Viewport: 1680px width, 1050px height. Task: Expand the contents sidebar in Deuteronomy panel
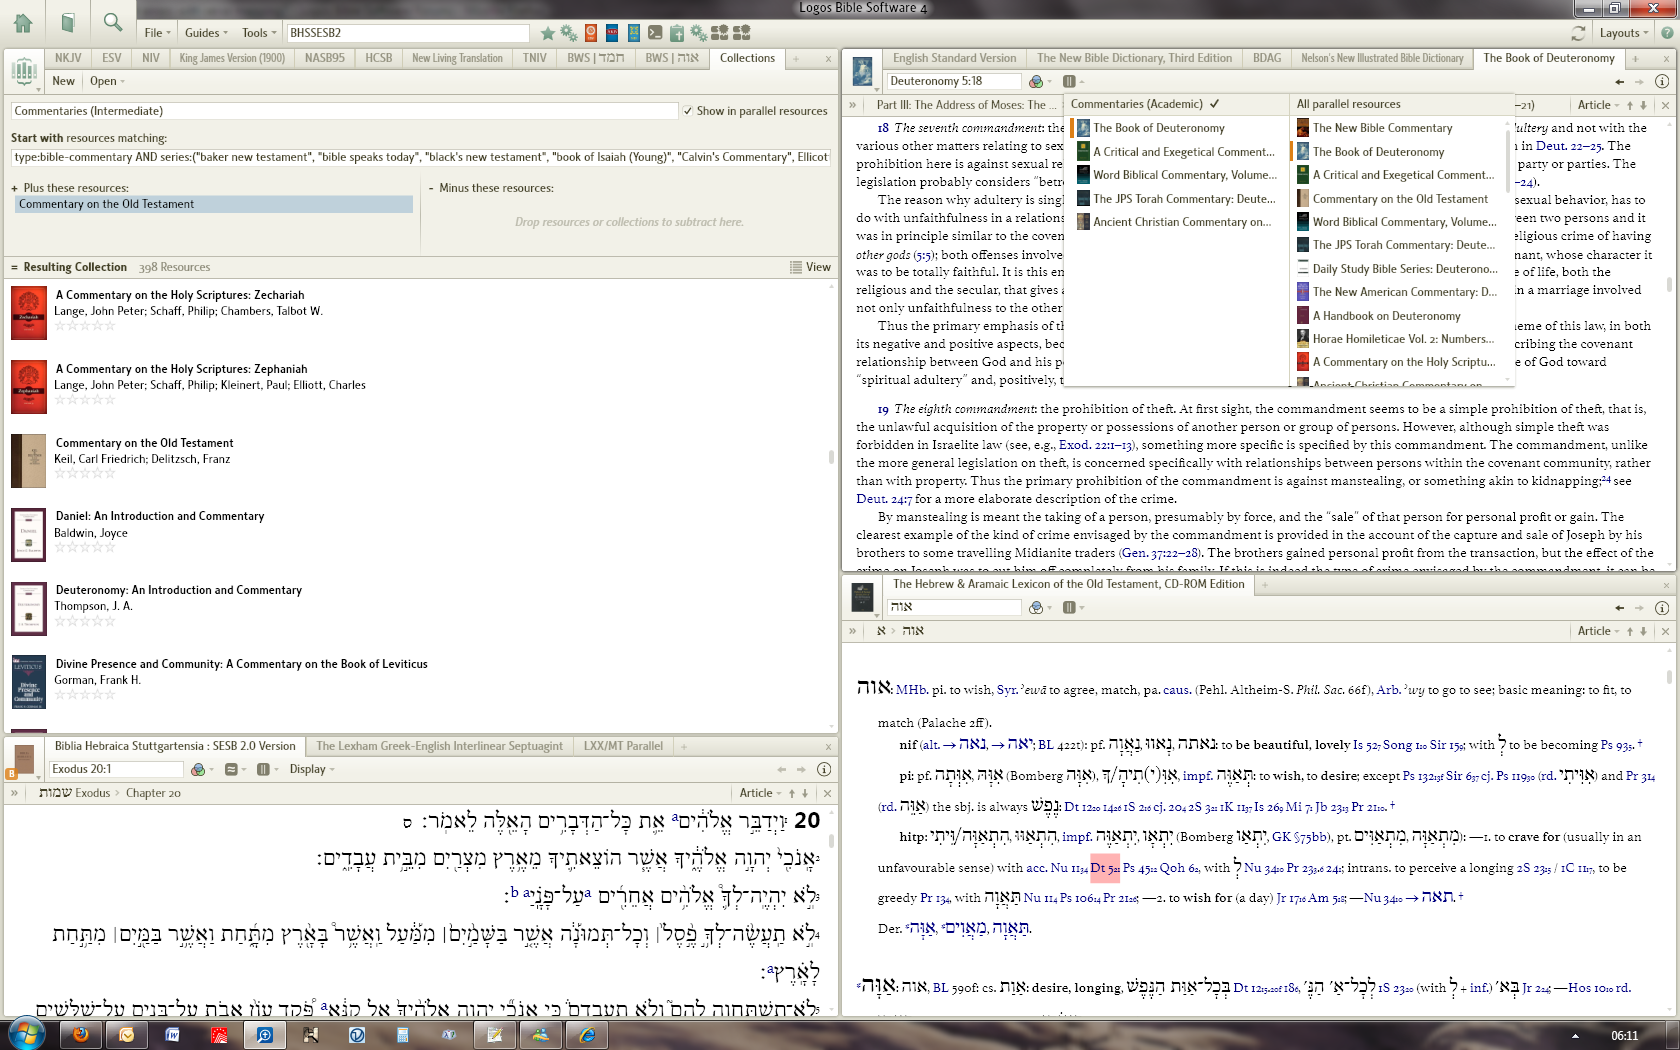tap(852, 105)
